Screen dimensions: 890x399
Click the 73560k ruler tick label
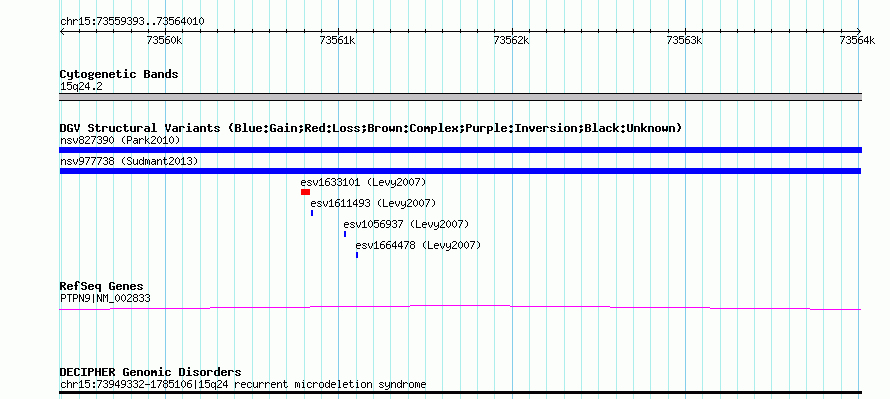(x=165, y=40)
